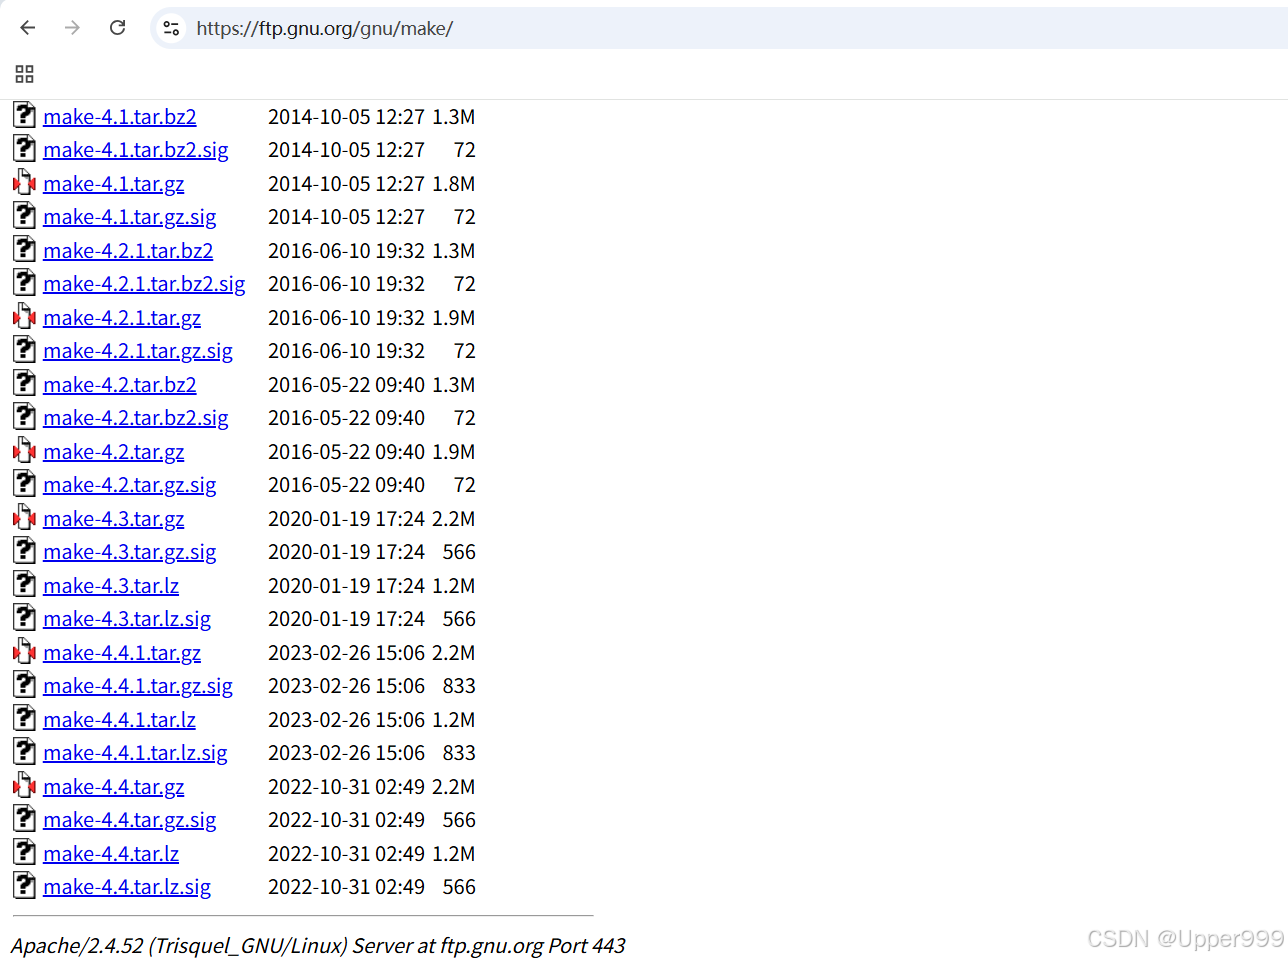The image size is (1288, 960).
Task: Open make-4.4.tar.lz.sig link
Action: (127, 887)
